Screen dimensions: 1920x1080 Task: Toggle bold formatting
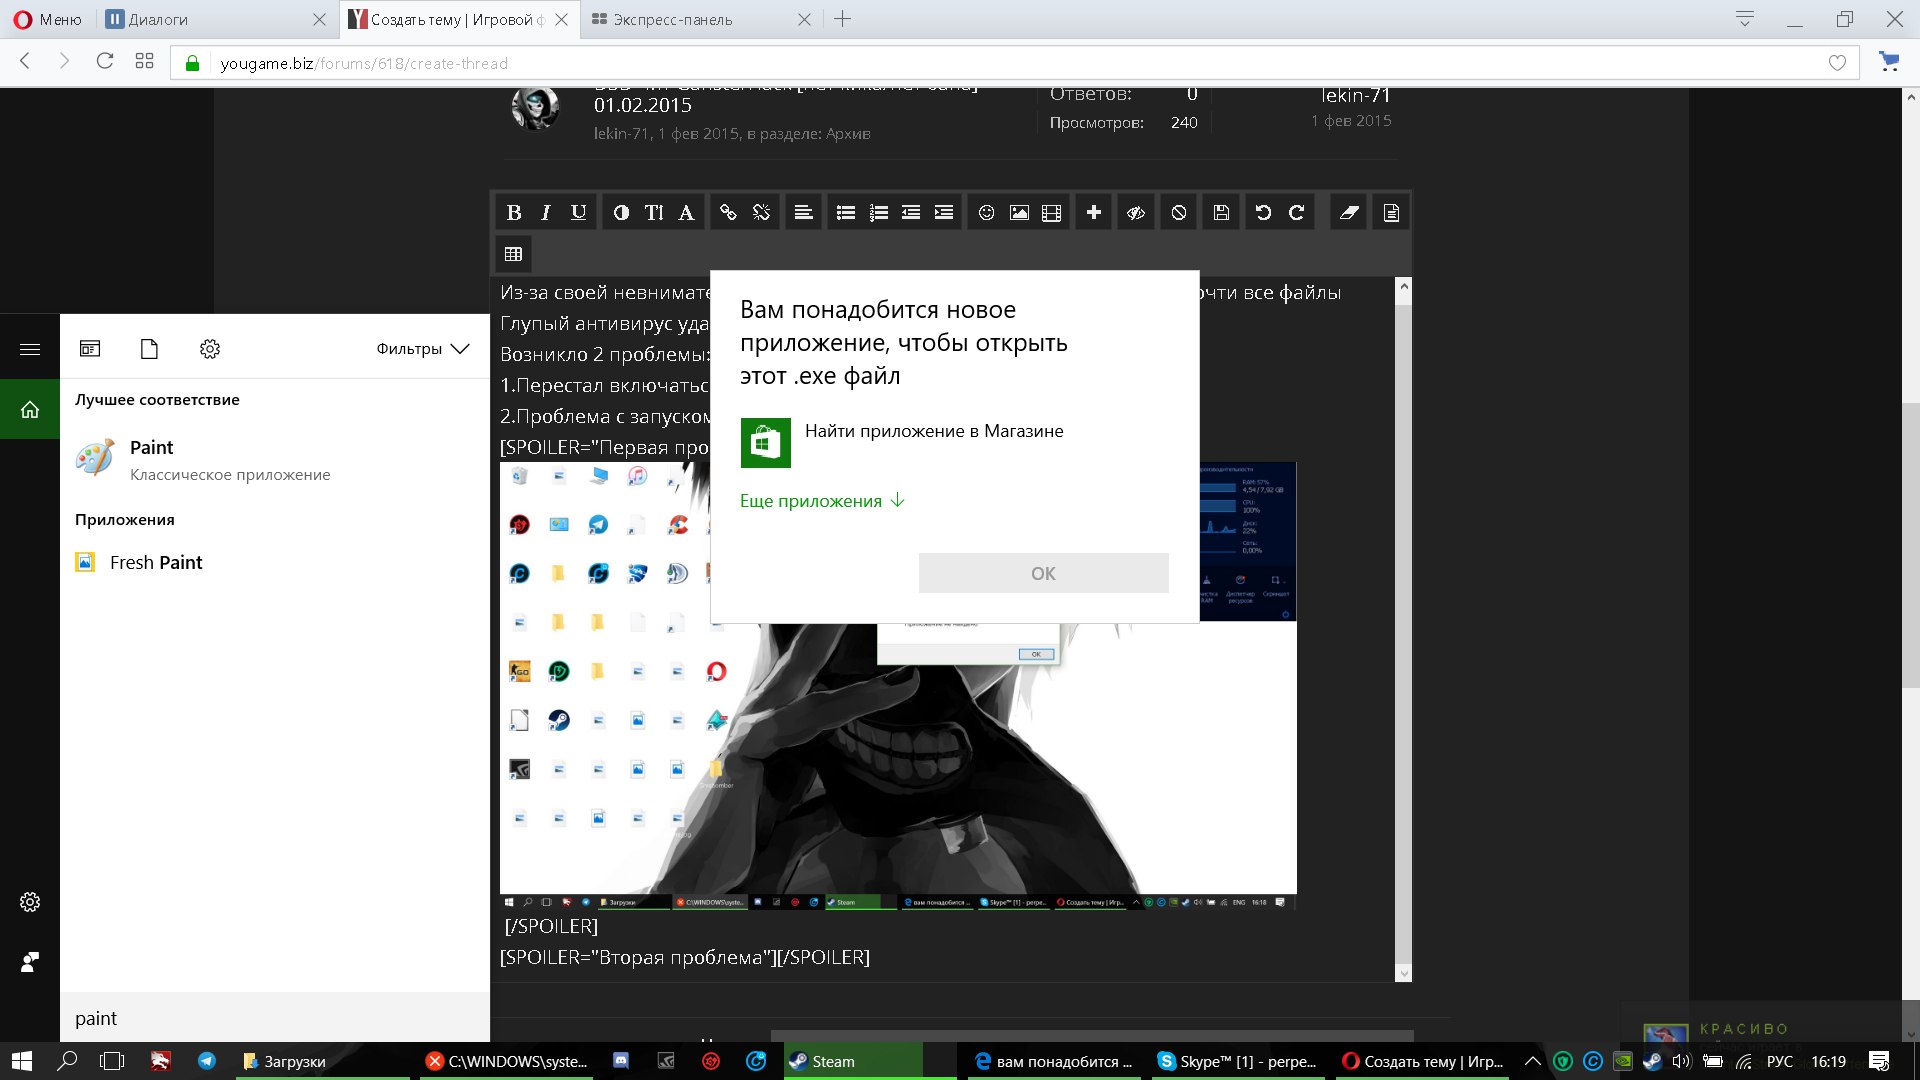513,212
